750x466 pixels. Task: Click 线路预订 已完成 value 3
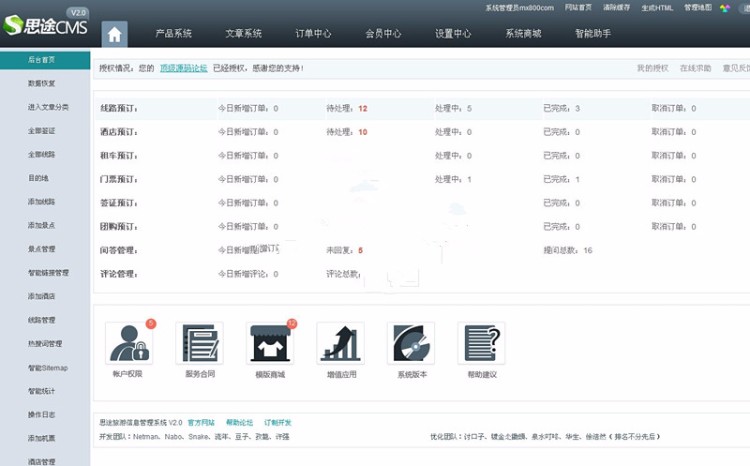tap(578, 109)
